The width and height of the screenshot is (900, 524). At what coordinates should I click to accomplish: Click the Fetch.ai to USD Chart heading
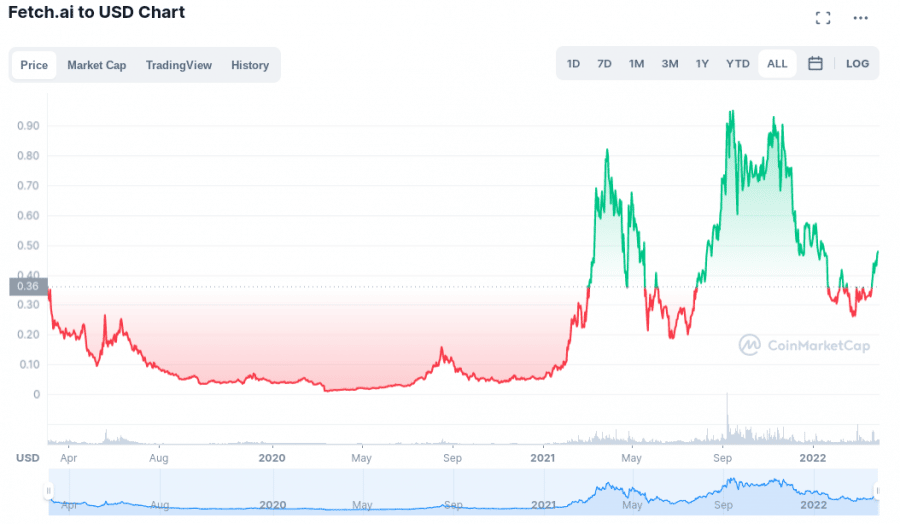coord(96,12)
